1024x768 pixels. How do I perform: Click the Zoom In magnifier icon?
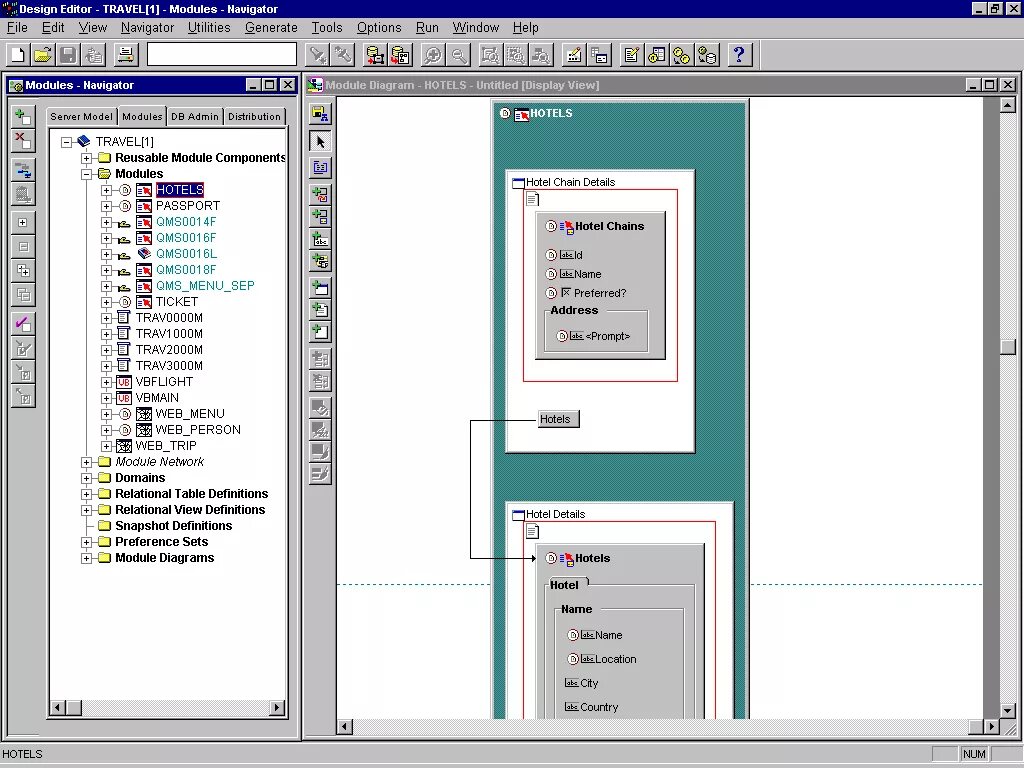pyautogui.click(x=432, y=55)
